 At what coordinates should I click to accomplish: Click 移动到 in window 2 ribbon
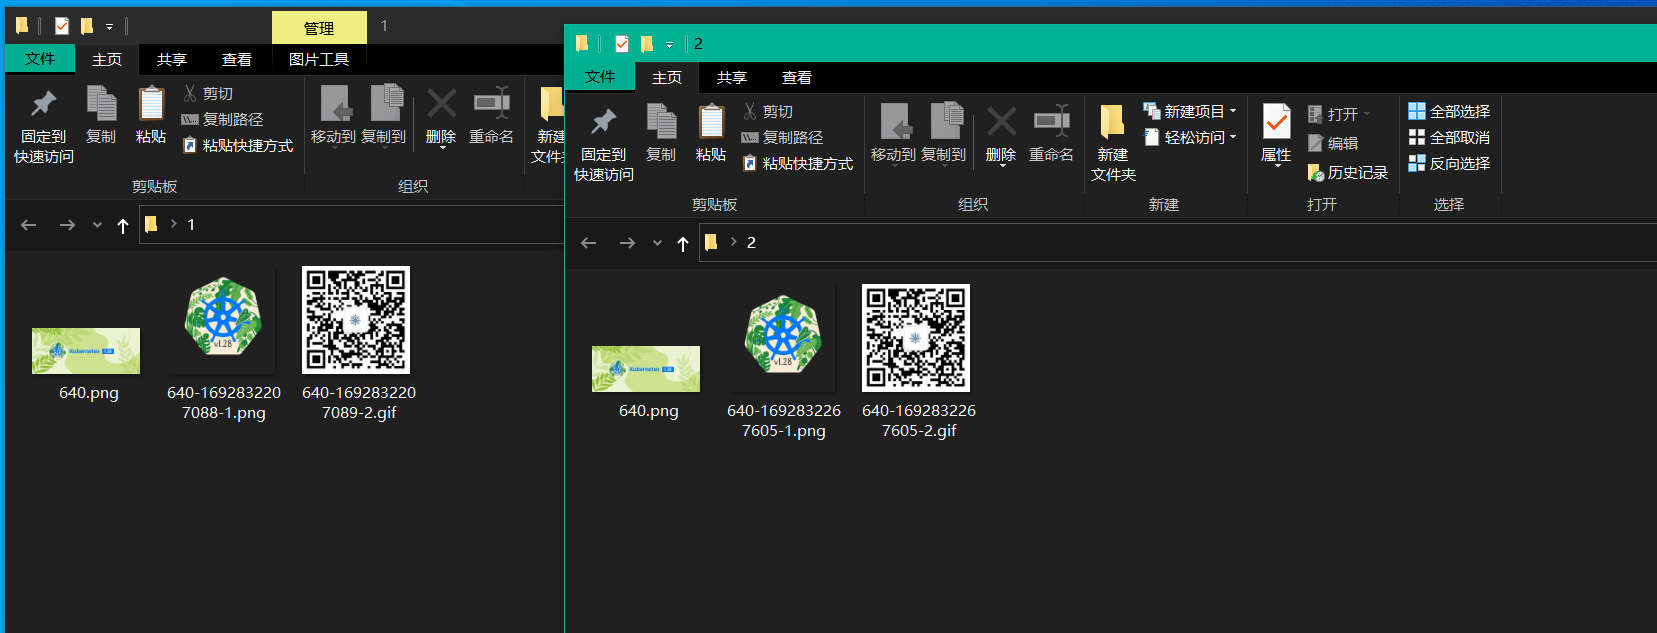click(893, 133)
